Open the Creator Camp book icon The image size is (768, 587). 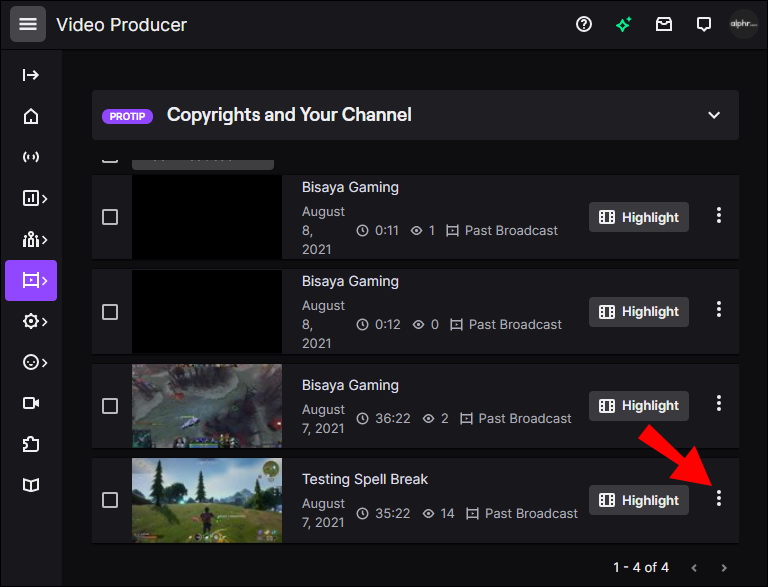31,485
